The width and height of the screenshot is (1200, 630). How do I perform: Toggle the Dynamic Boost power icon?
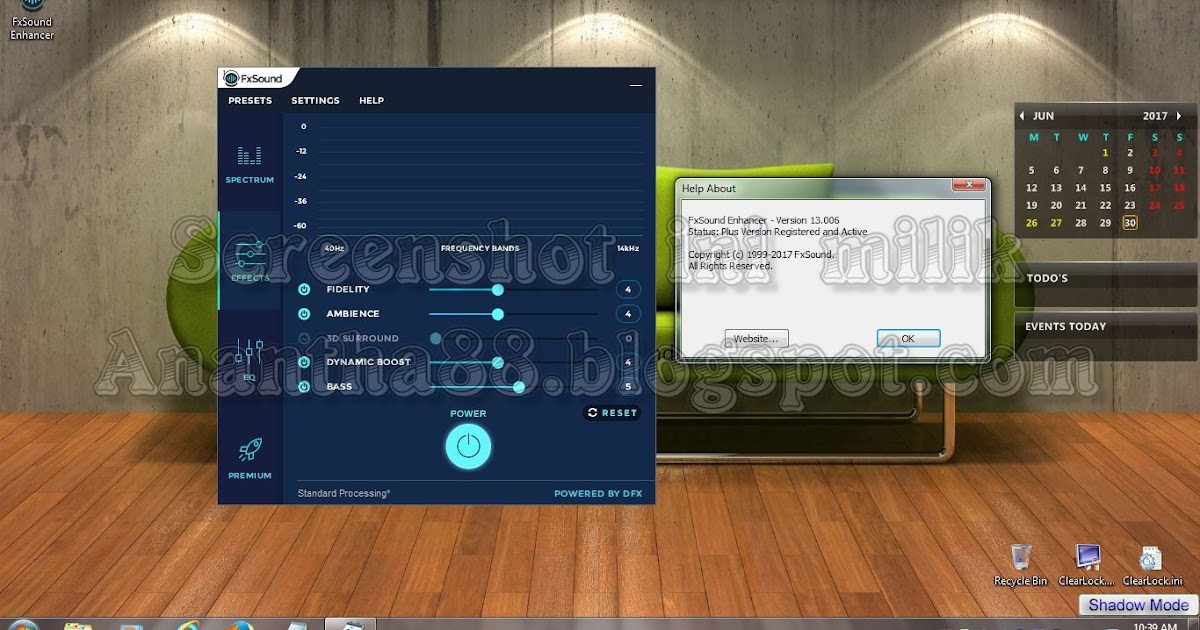(304, 362)
